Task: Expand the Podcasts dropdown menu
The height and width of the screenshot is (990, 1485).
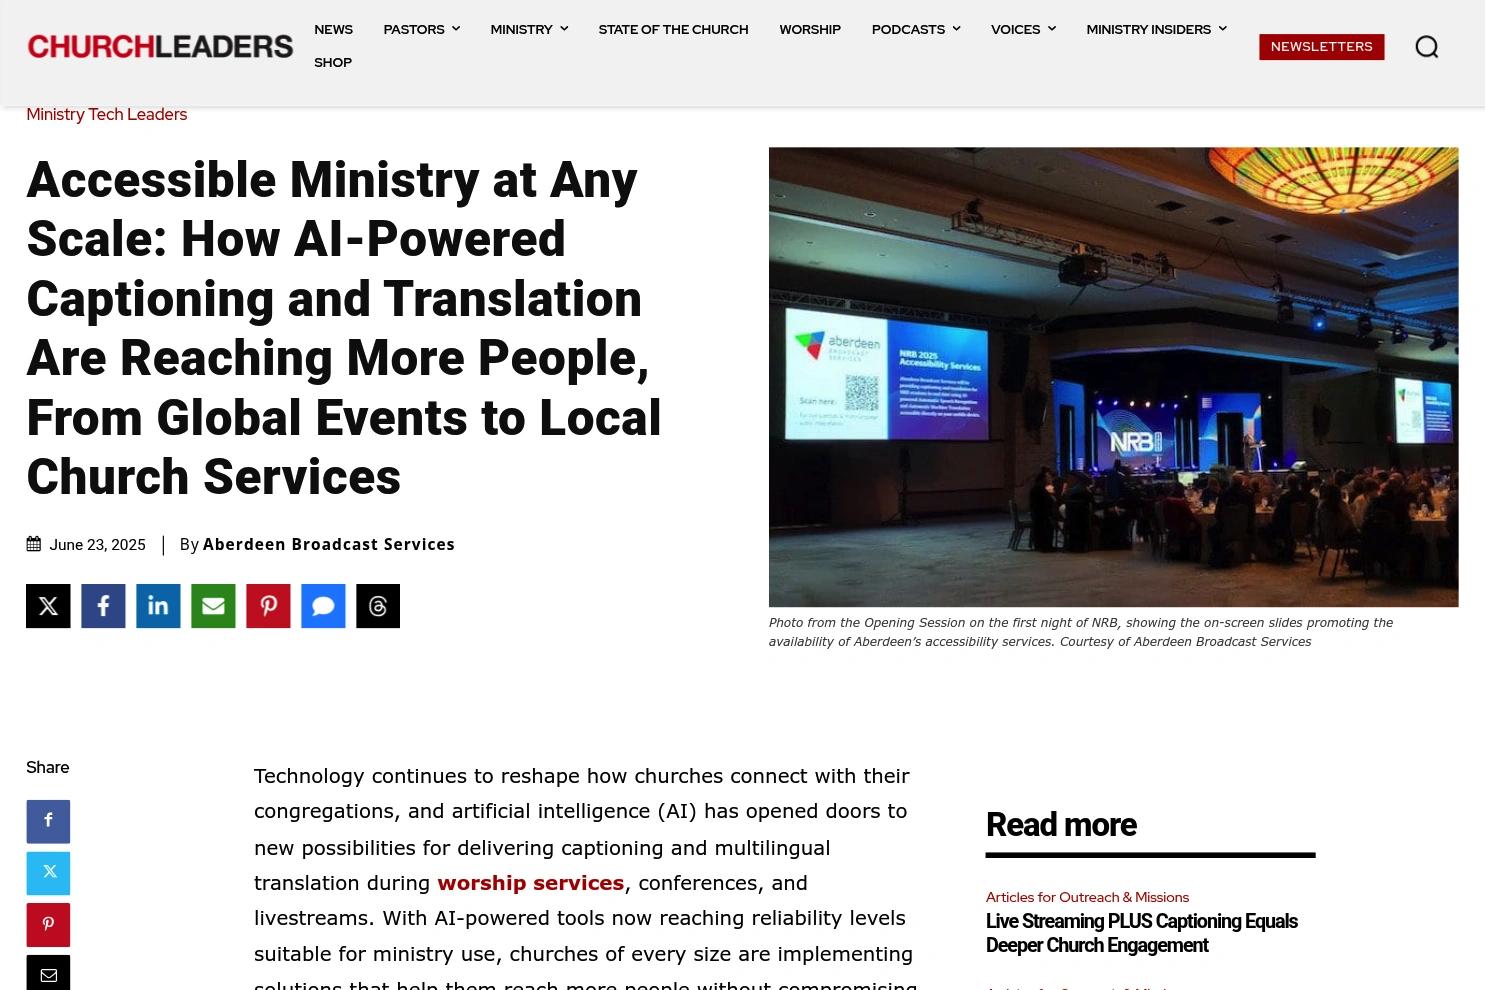Action: pyautogui.click(x=916, y=29)
